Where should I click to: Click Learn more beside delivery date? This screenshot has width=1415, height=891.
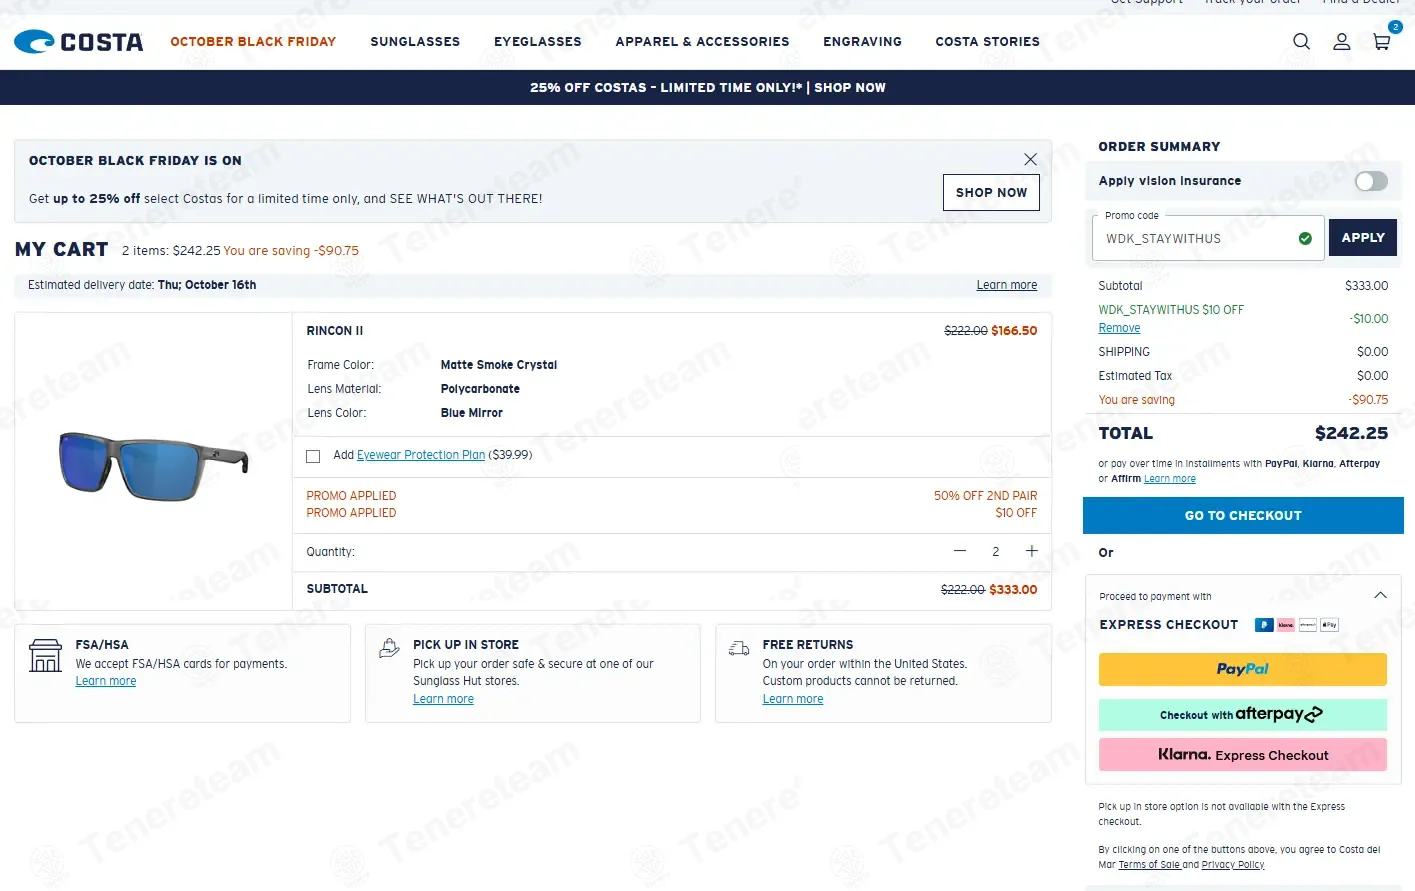click(x=1007, y=285)
